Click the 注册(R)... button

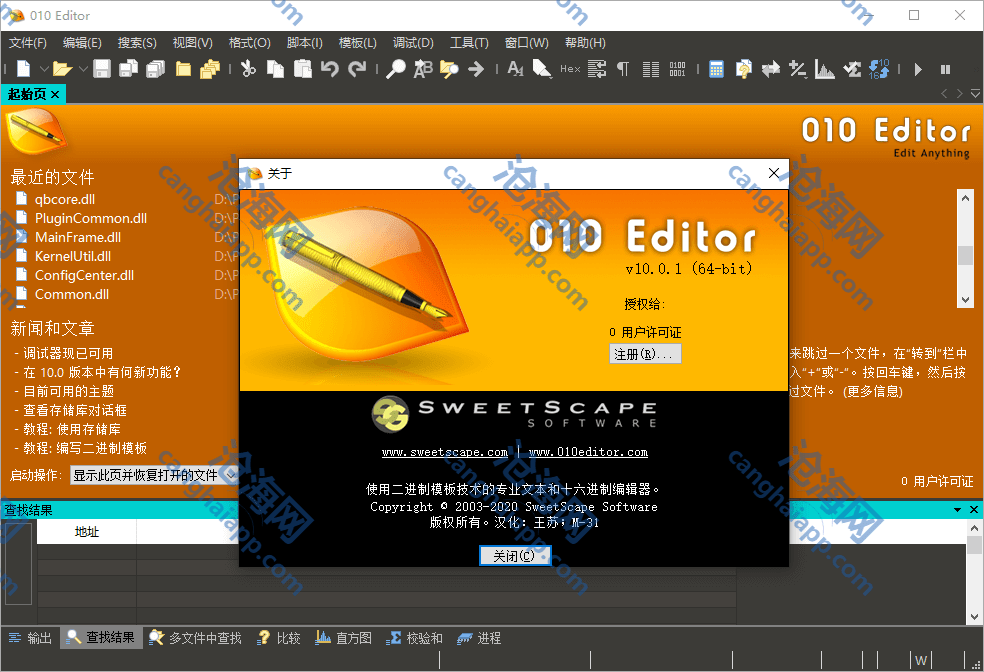click(x=645, y=354)
